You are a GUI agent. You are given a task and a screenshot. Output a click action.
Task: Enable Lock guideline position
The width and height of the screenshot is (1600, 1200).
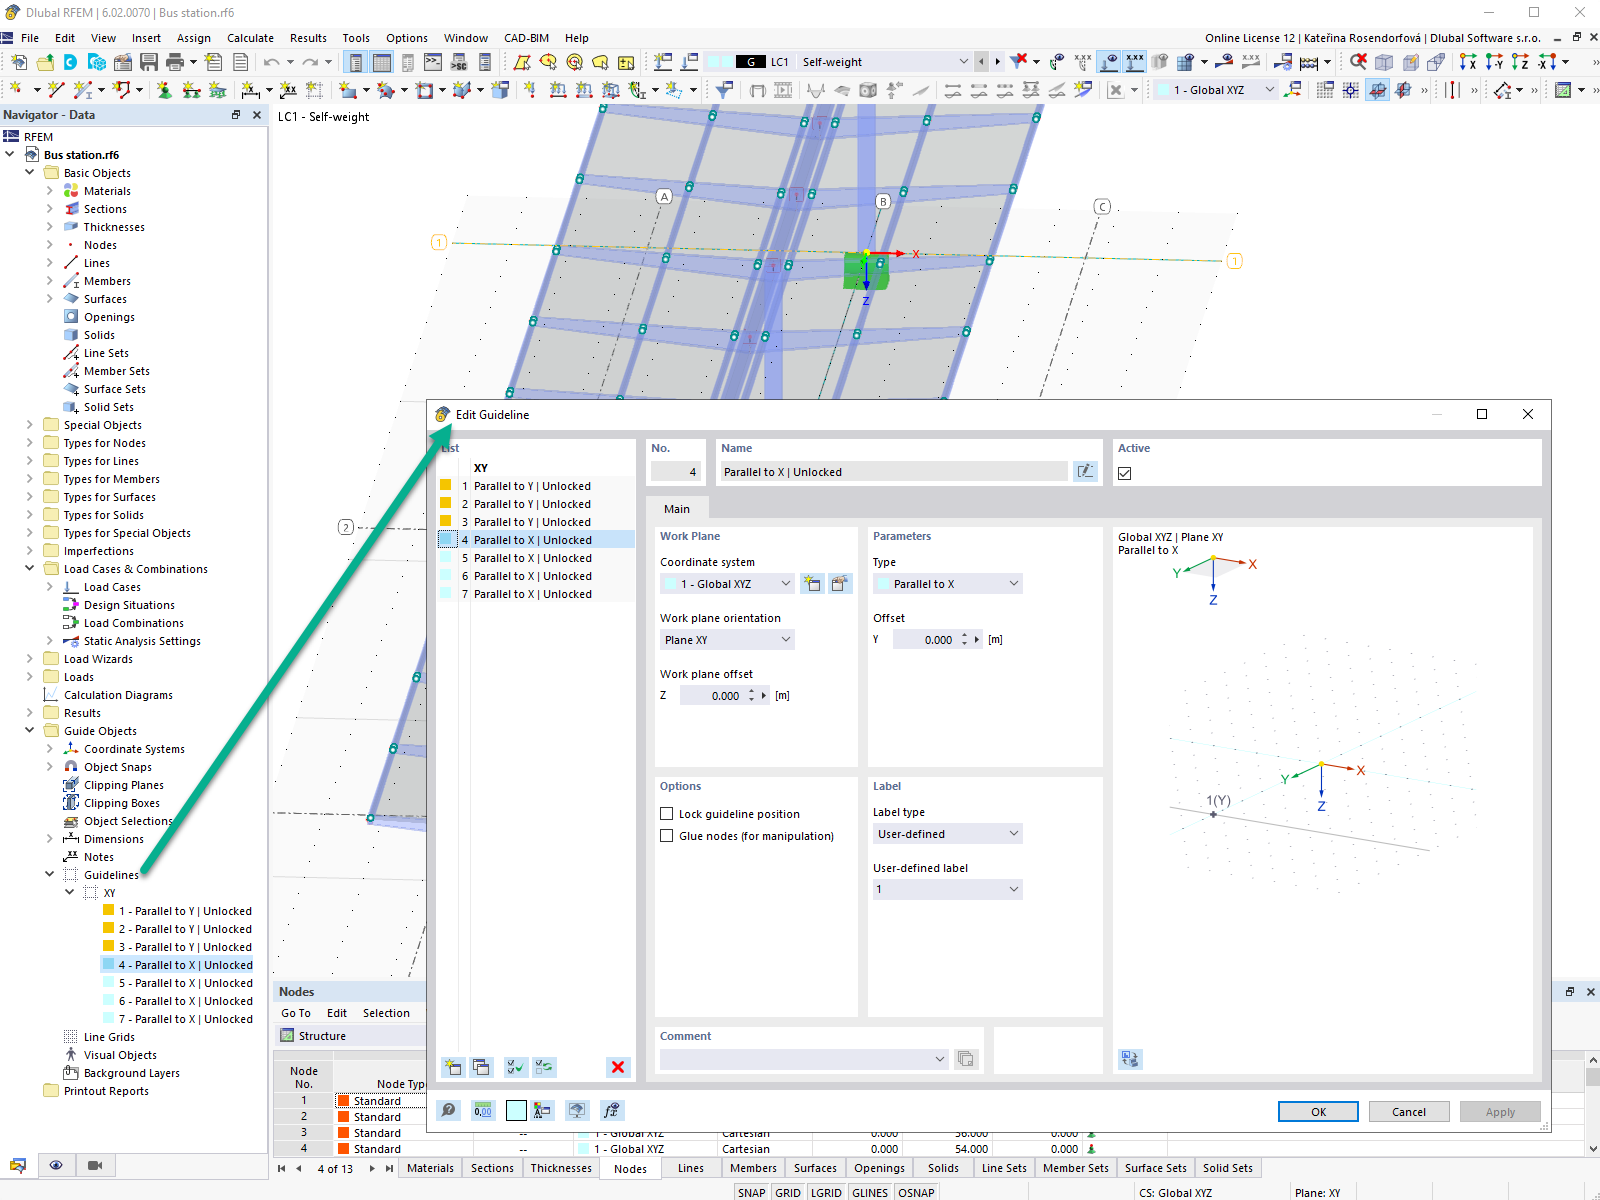click(x=667, y=813)
